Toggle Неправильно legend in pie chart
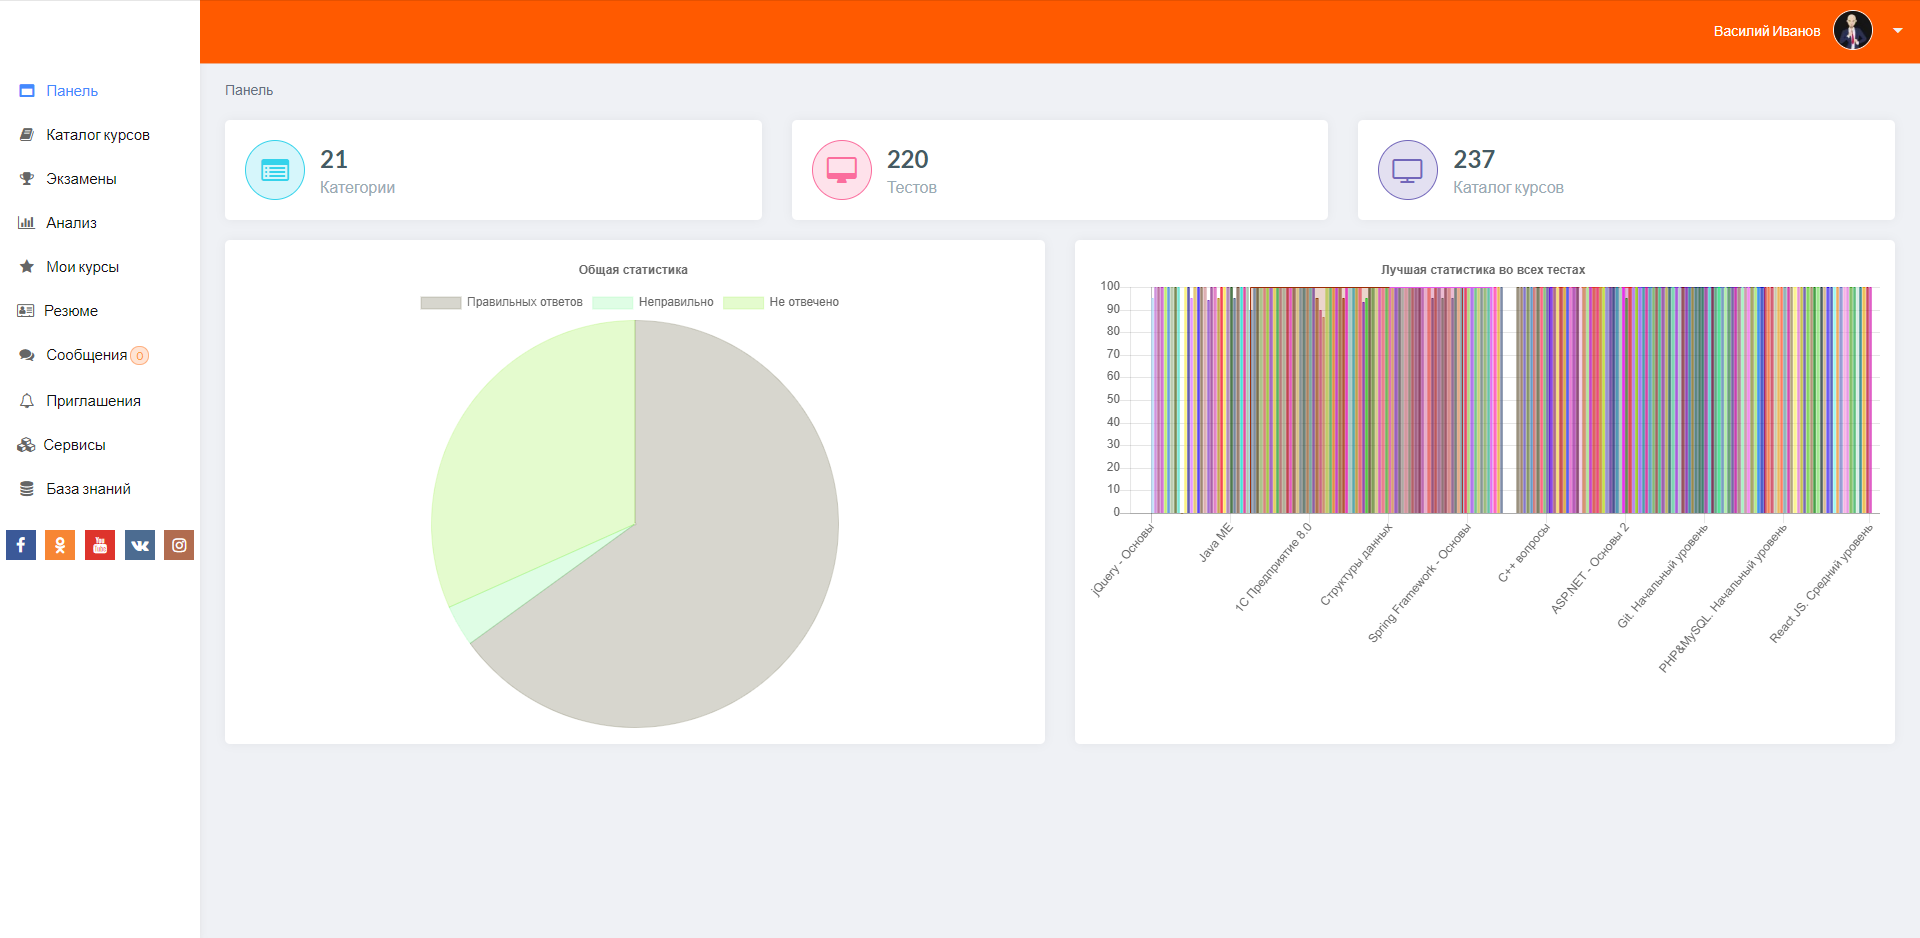The image size is (1920, 938). click(x=654, y=302)
